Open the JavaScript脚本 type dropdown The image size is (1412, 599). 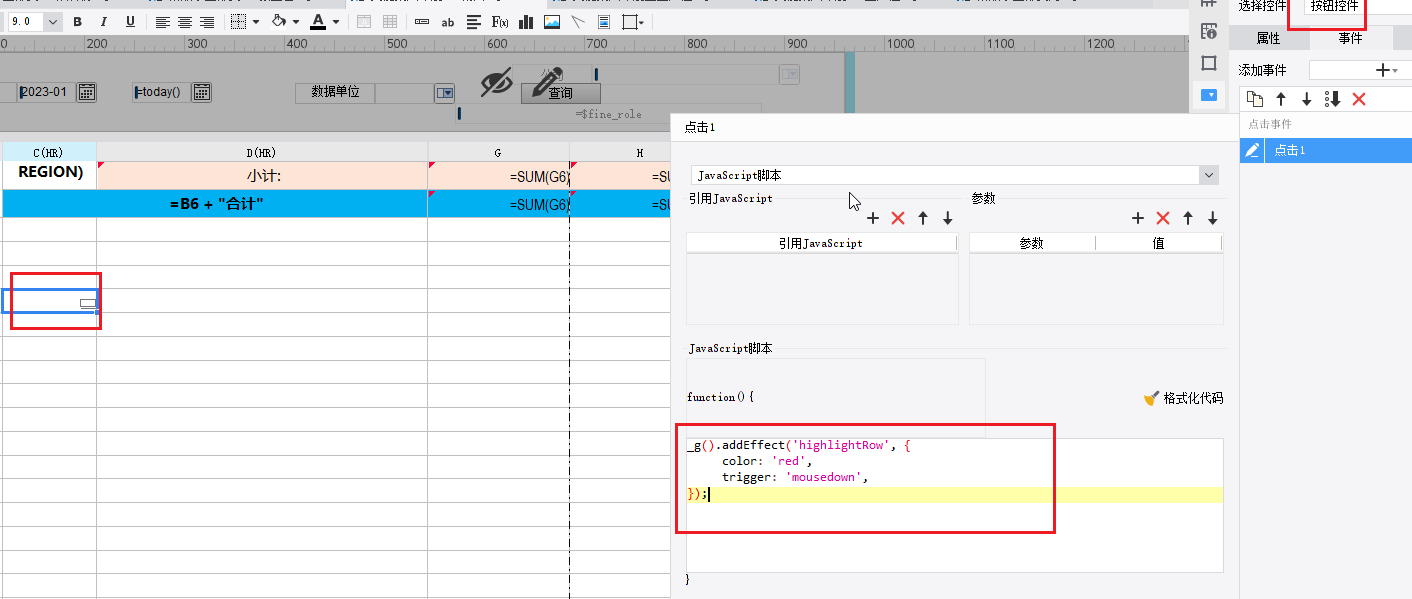1209,175
